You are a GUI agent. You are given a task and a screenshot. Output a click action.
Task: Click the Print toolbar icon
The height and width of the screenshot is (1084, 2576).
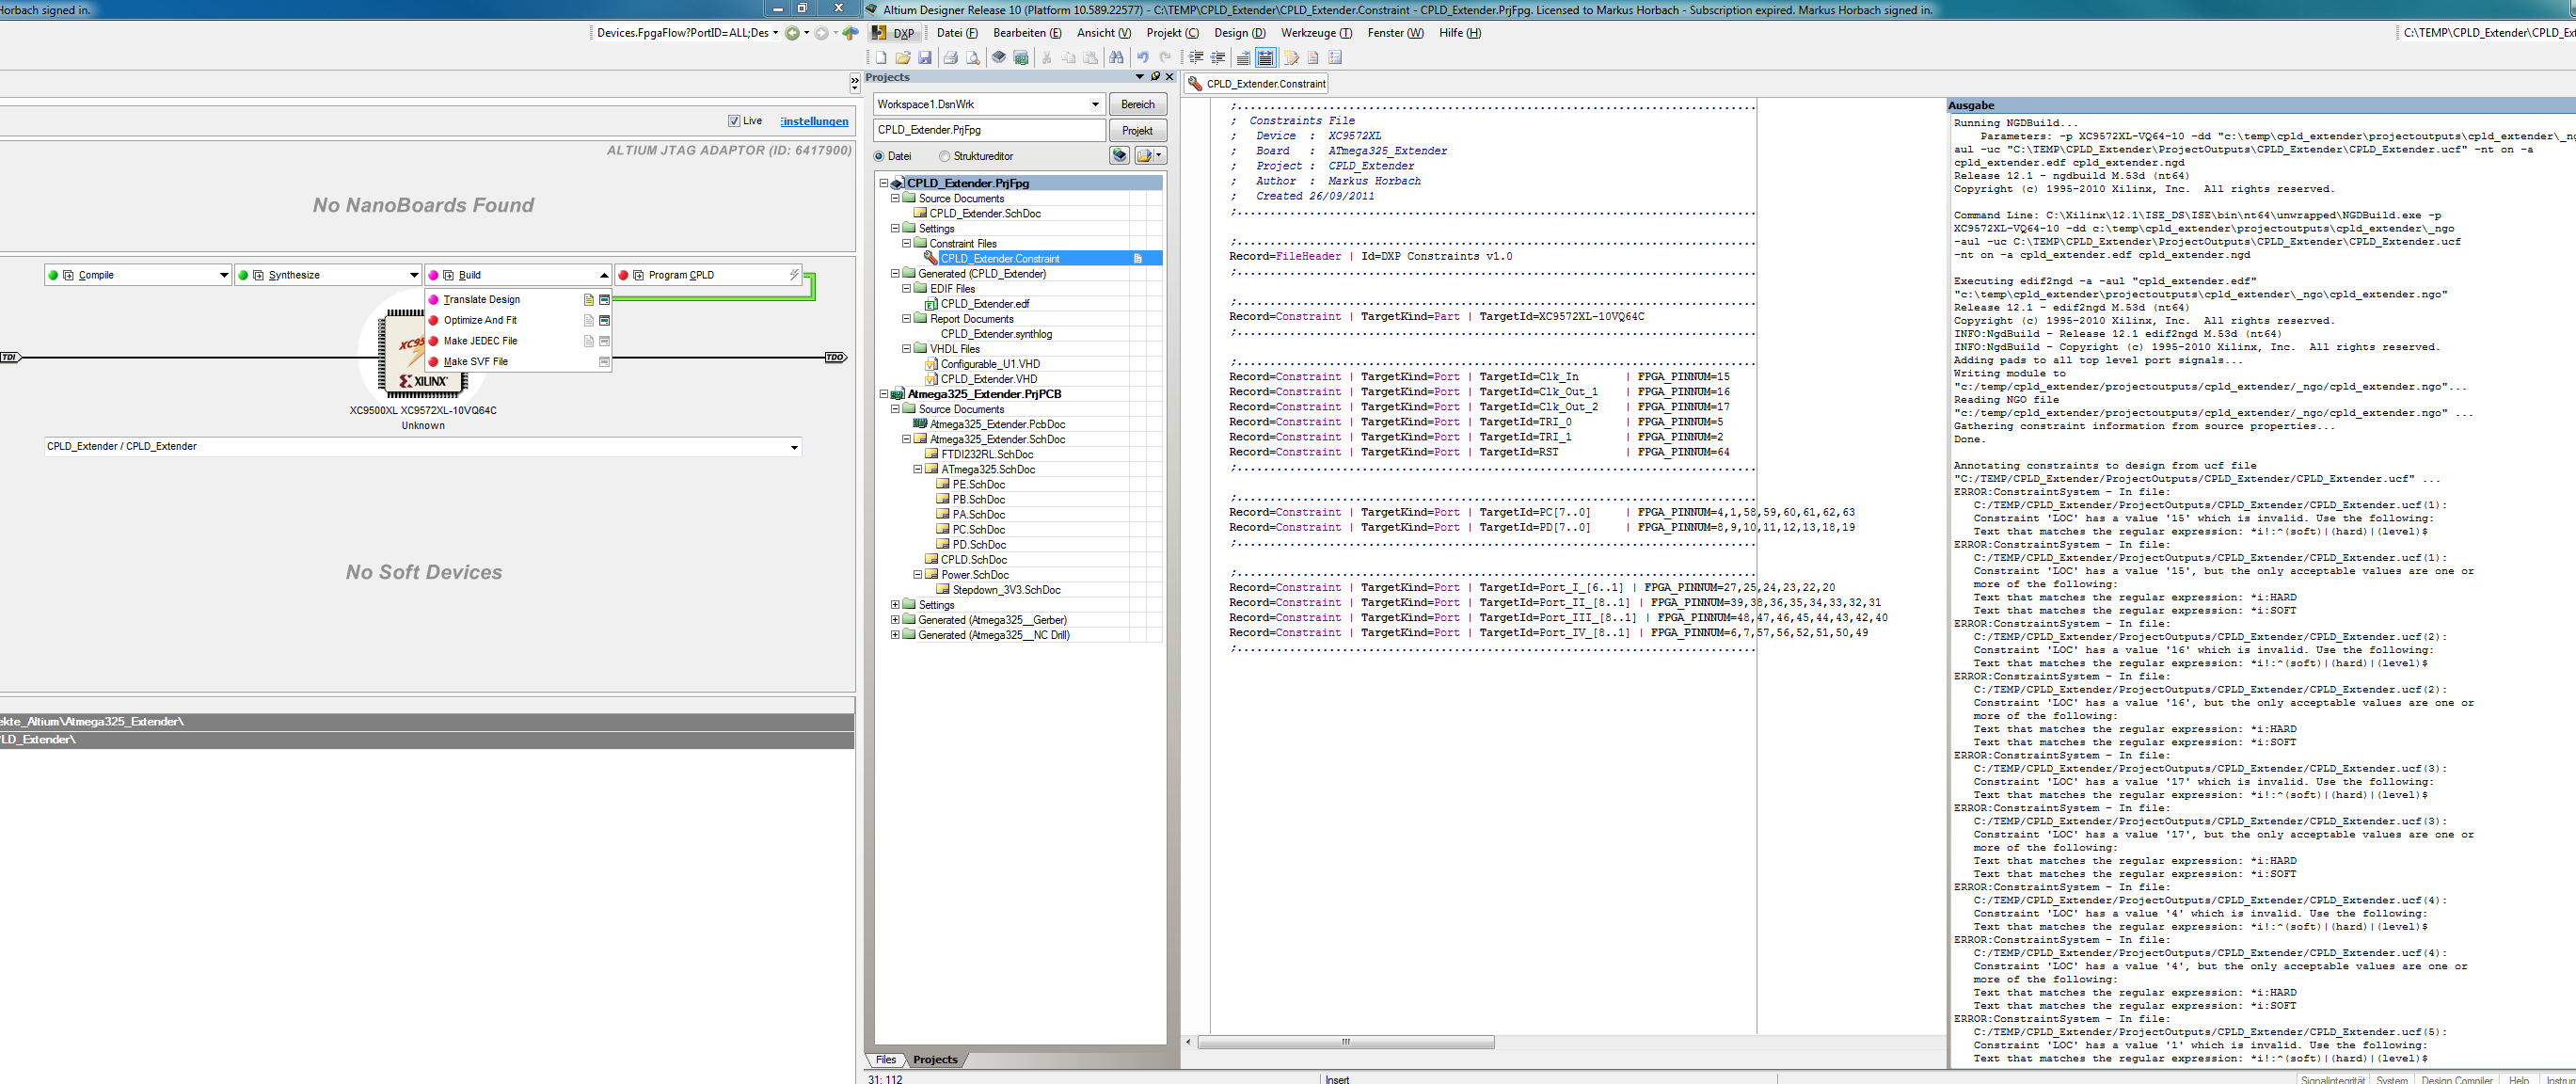coord(951,57)
